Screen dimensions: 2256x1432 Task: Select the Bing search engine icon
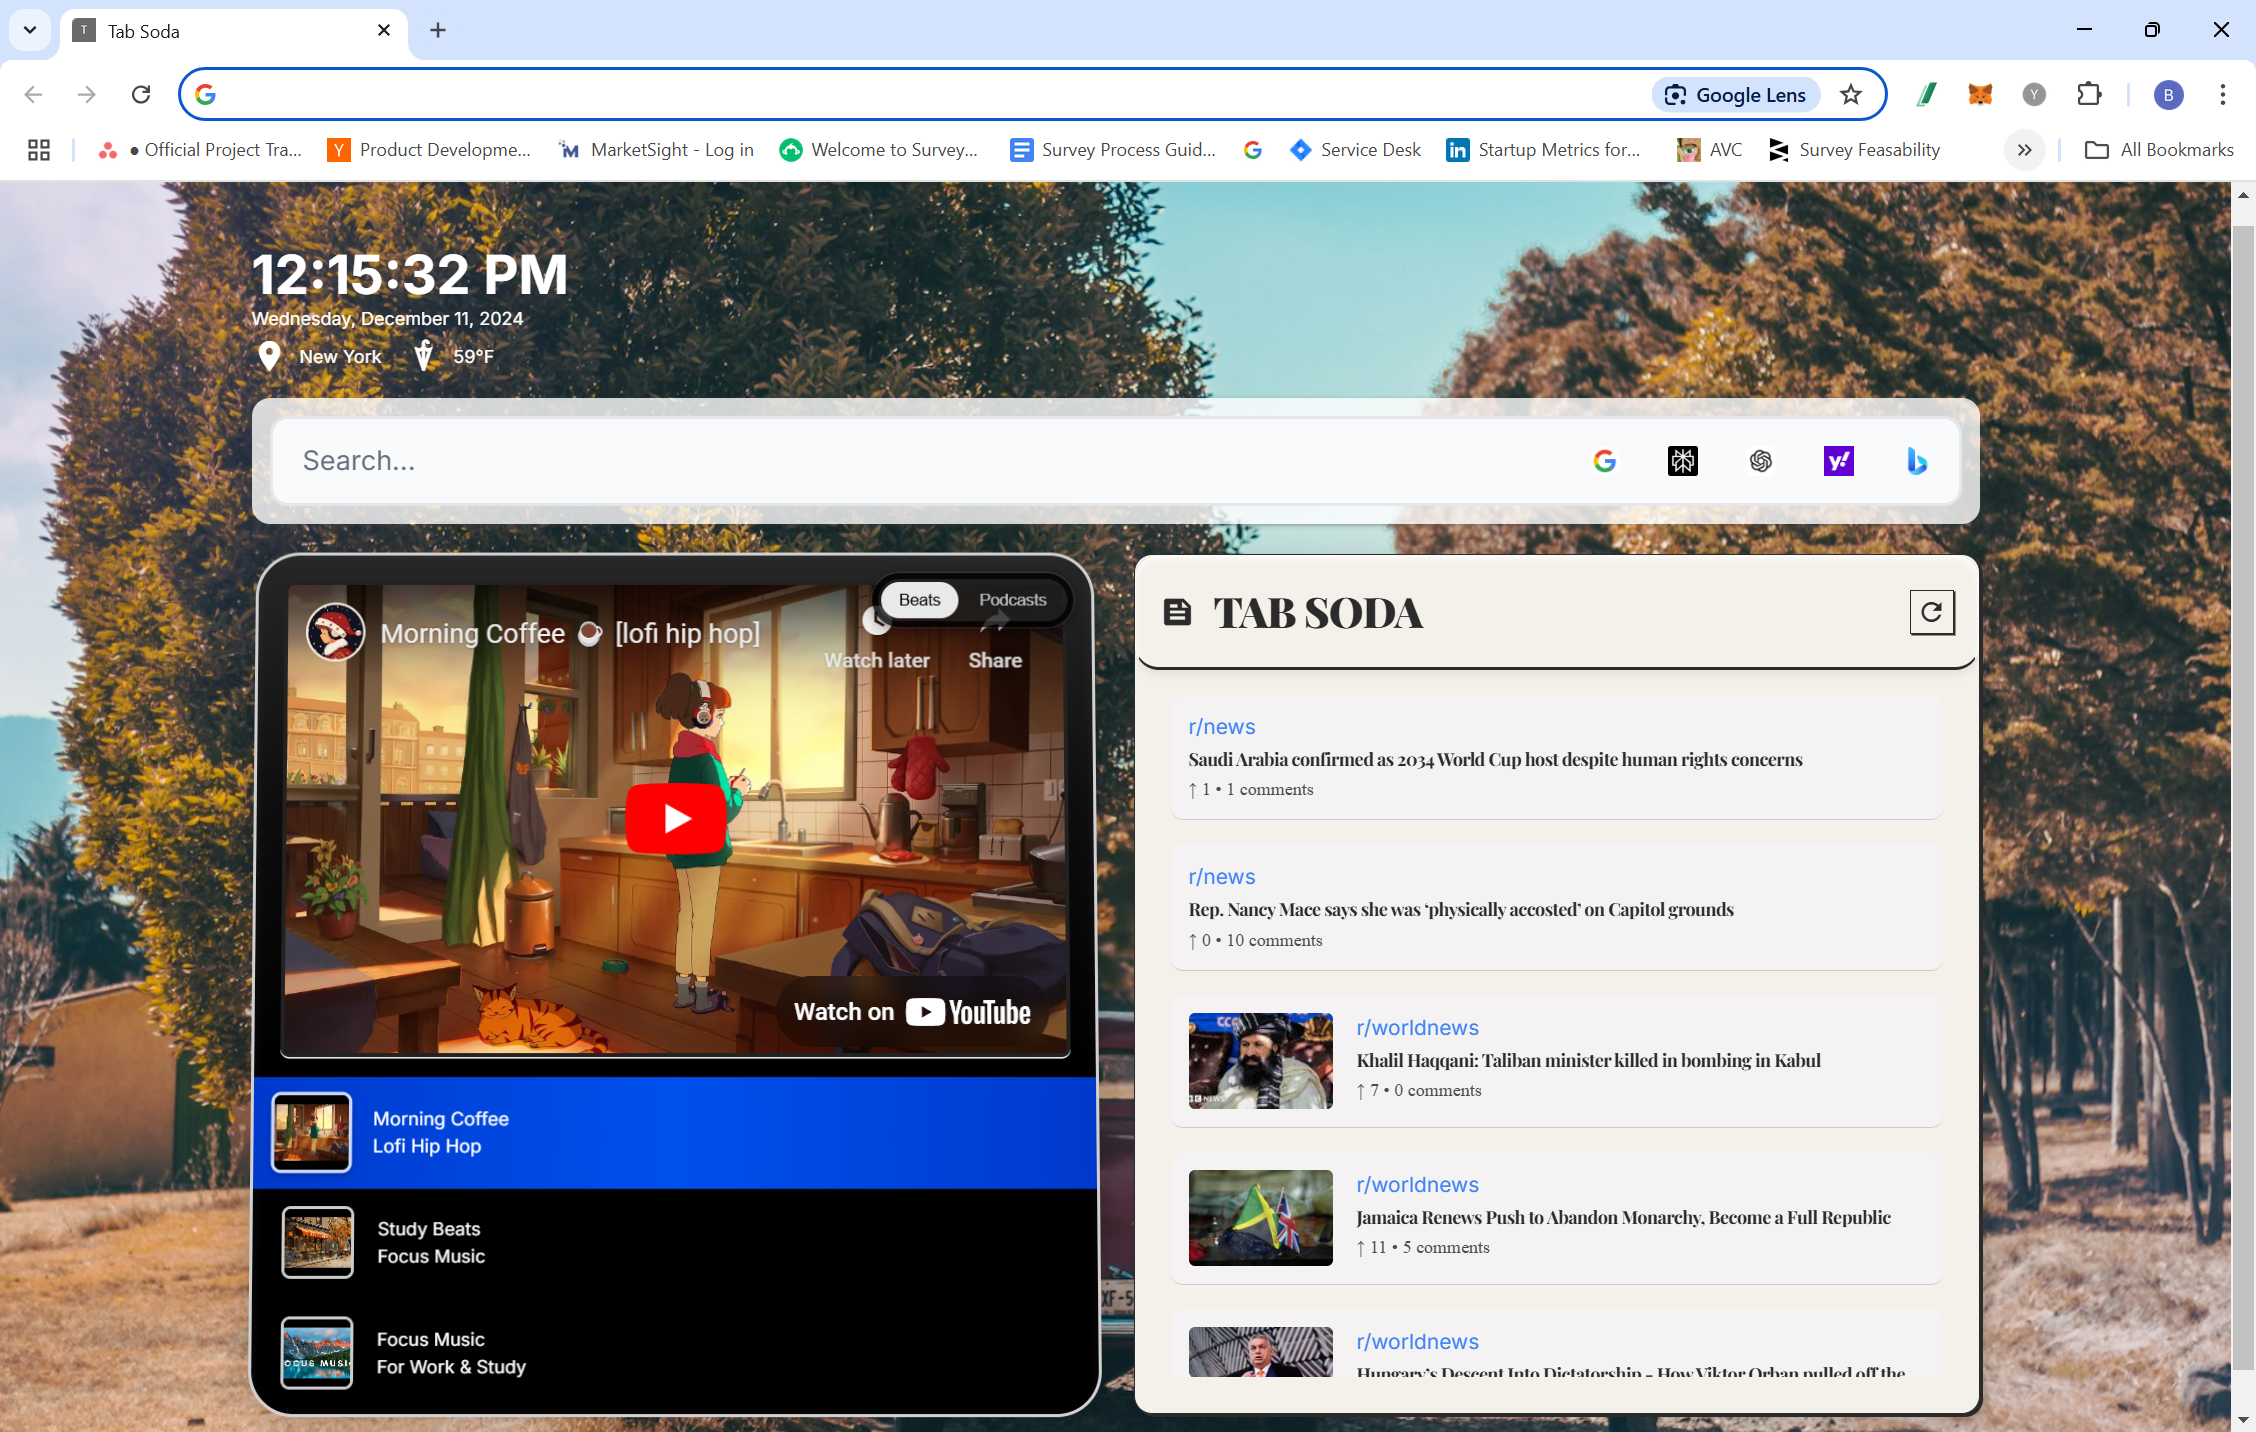click(x=1916, y=461)
